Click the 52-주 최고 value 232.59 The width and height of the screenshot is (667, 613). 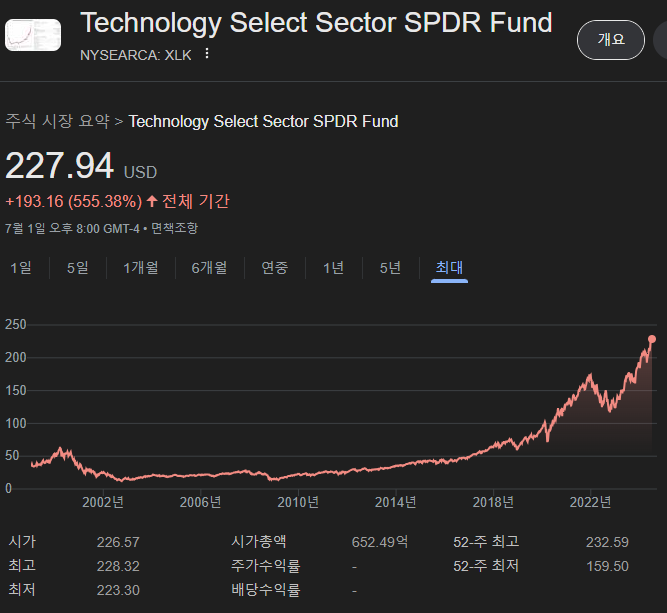click(607, 542)
